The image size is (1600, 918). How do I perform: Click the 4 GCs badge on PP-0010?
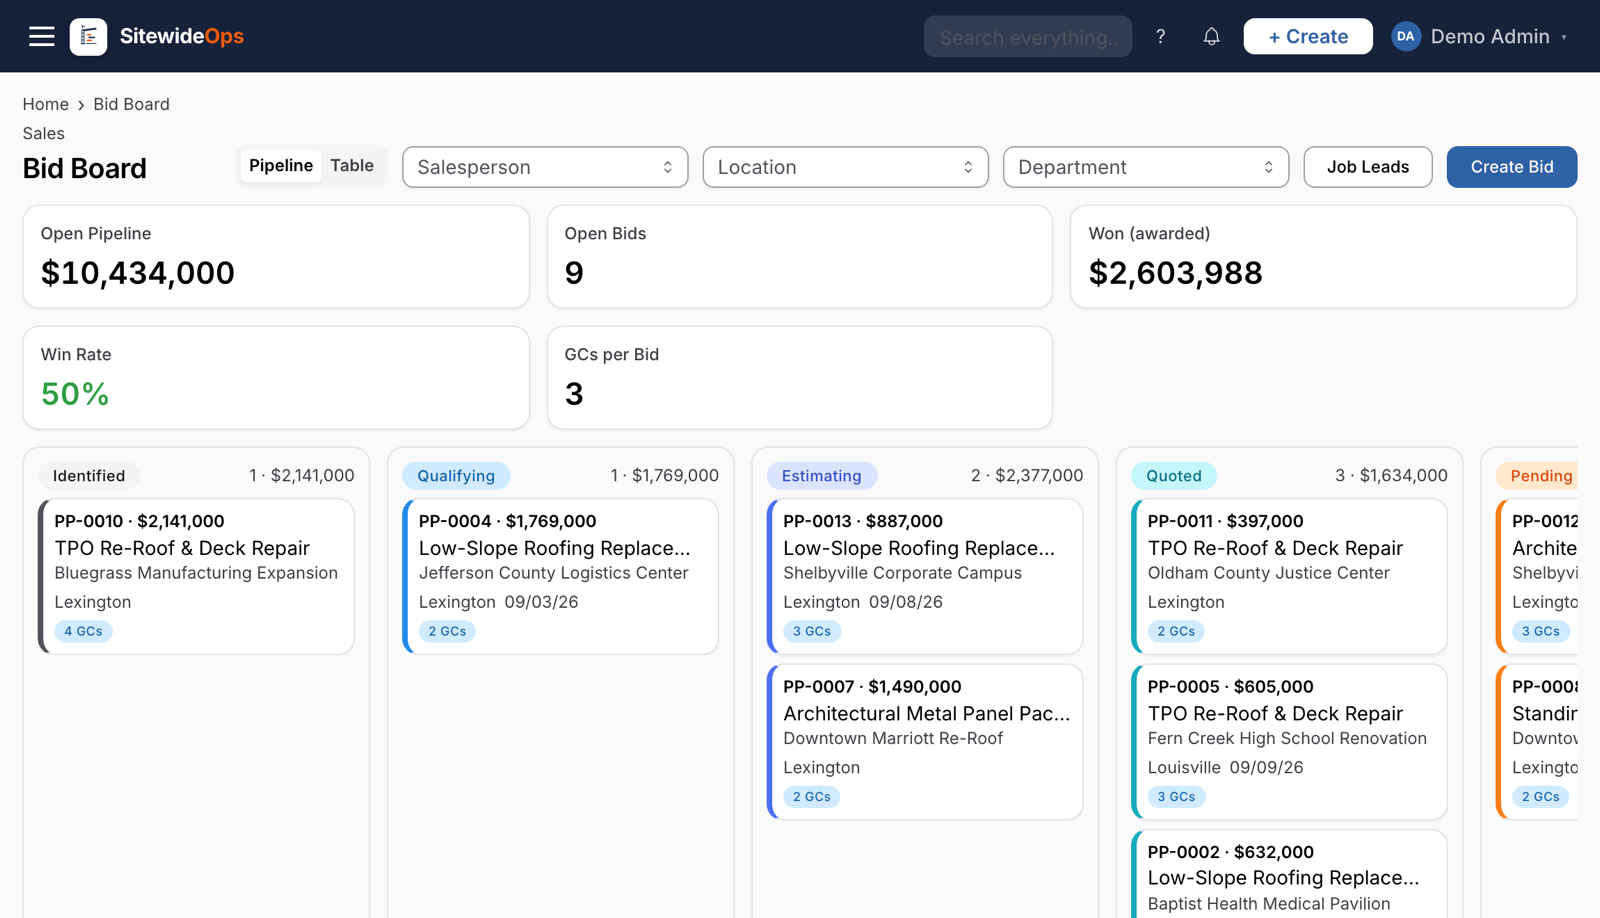tap(83, 631)
